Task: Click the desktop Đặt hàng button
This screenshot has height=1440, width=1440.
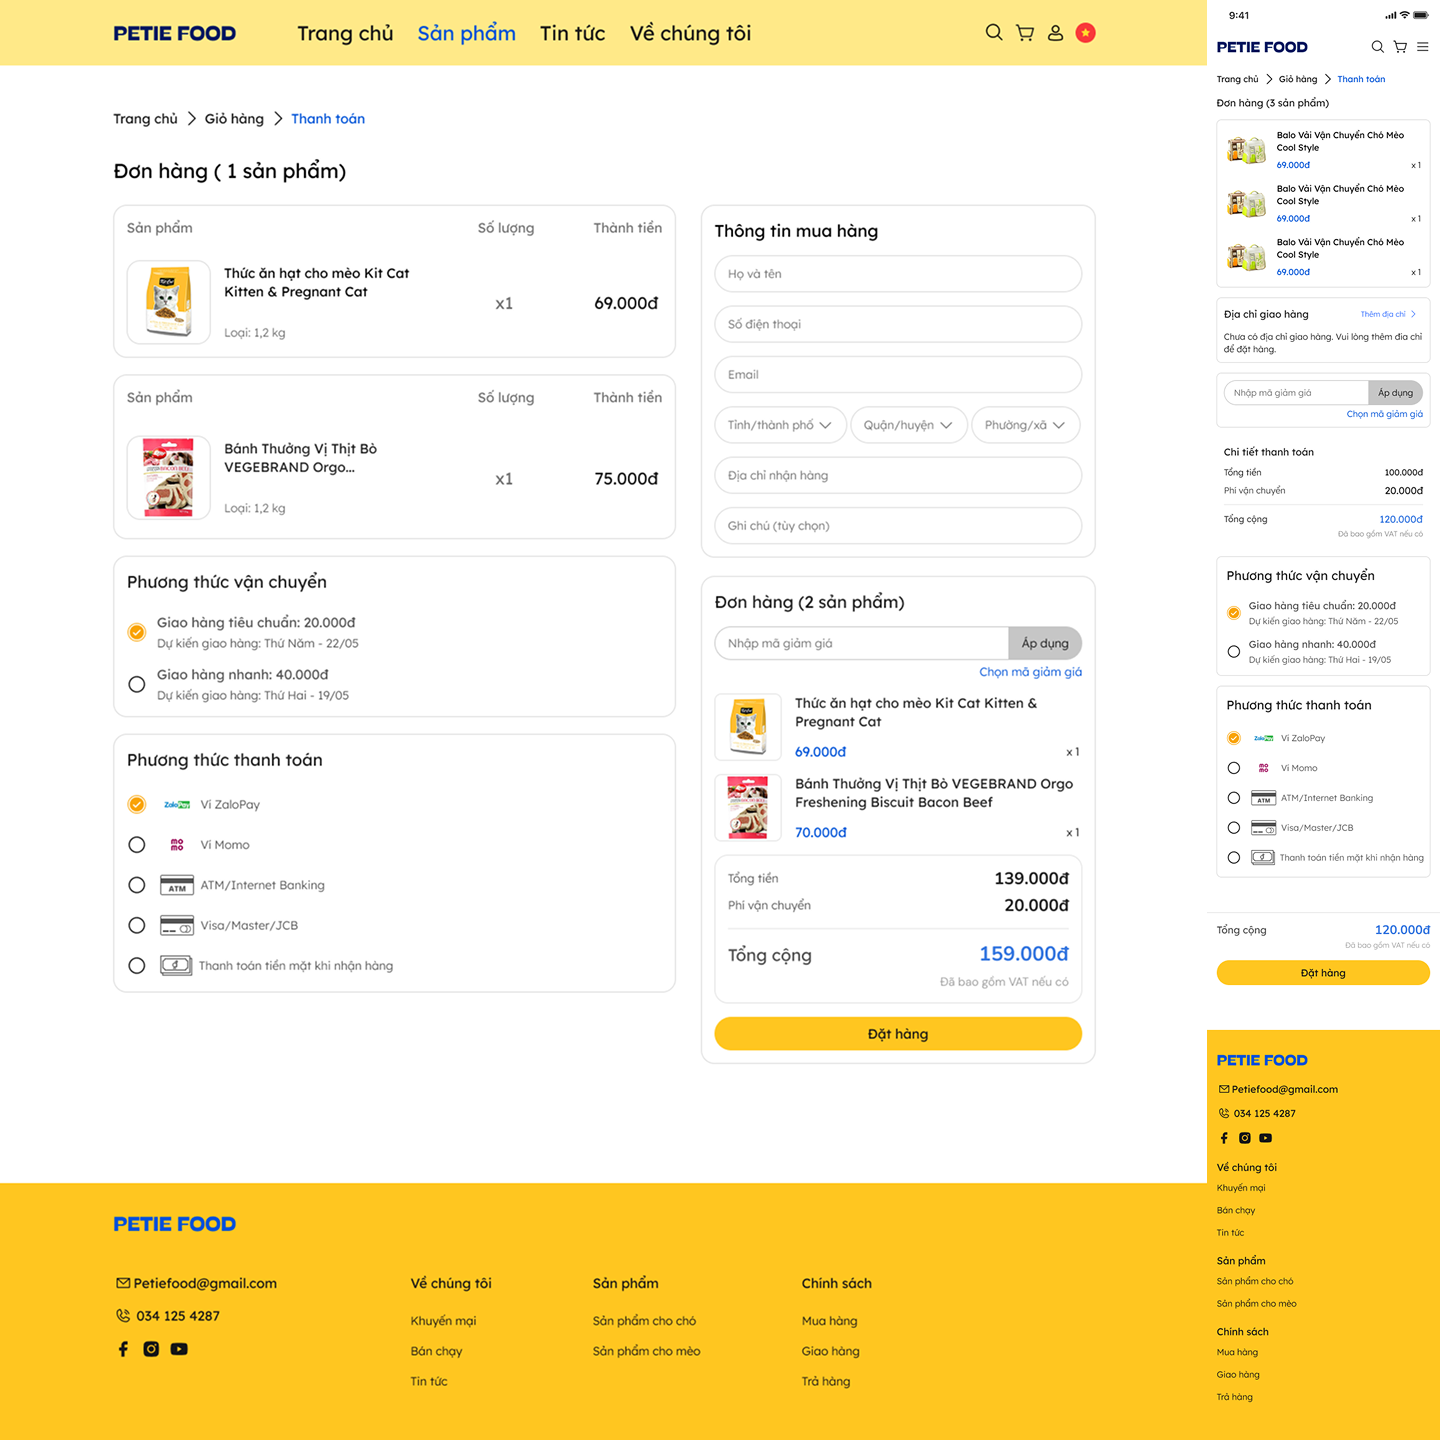Action: coord(898,1034)
